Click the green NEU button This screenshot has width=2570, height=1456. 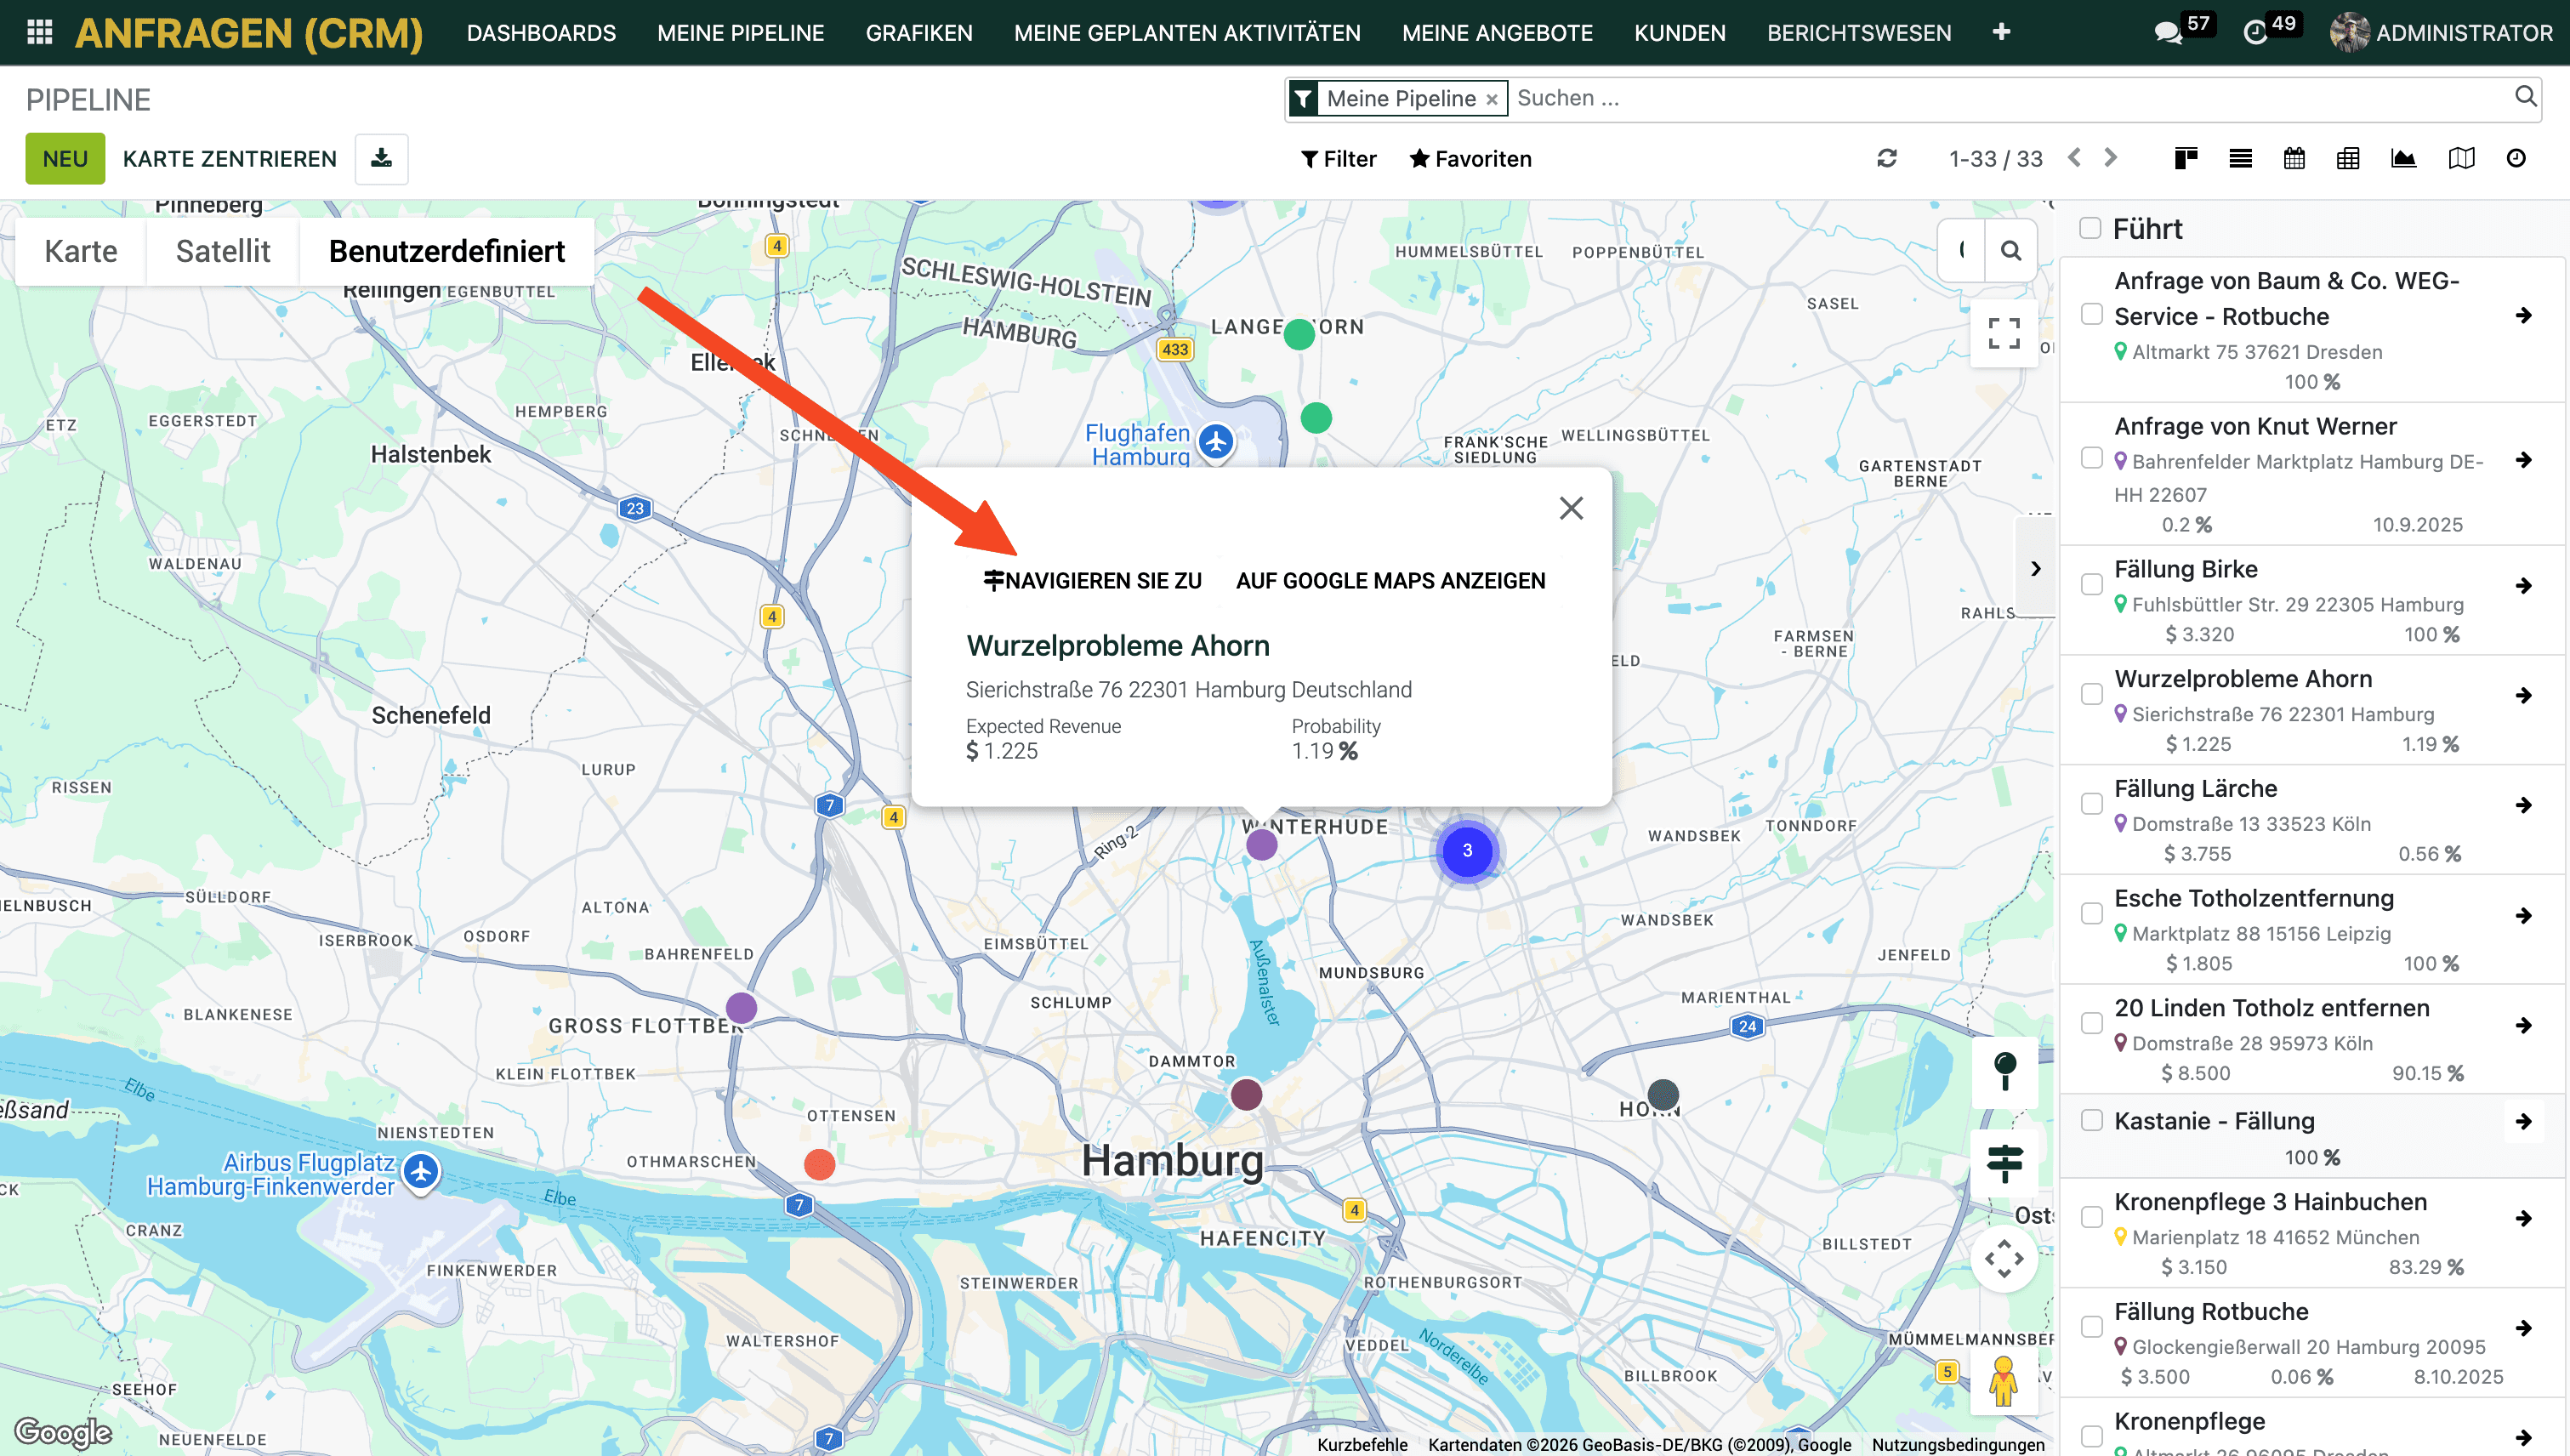click(65, 158)
